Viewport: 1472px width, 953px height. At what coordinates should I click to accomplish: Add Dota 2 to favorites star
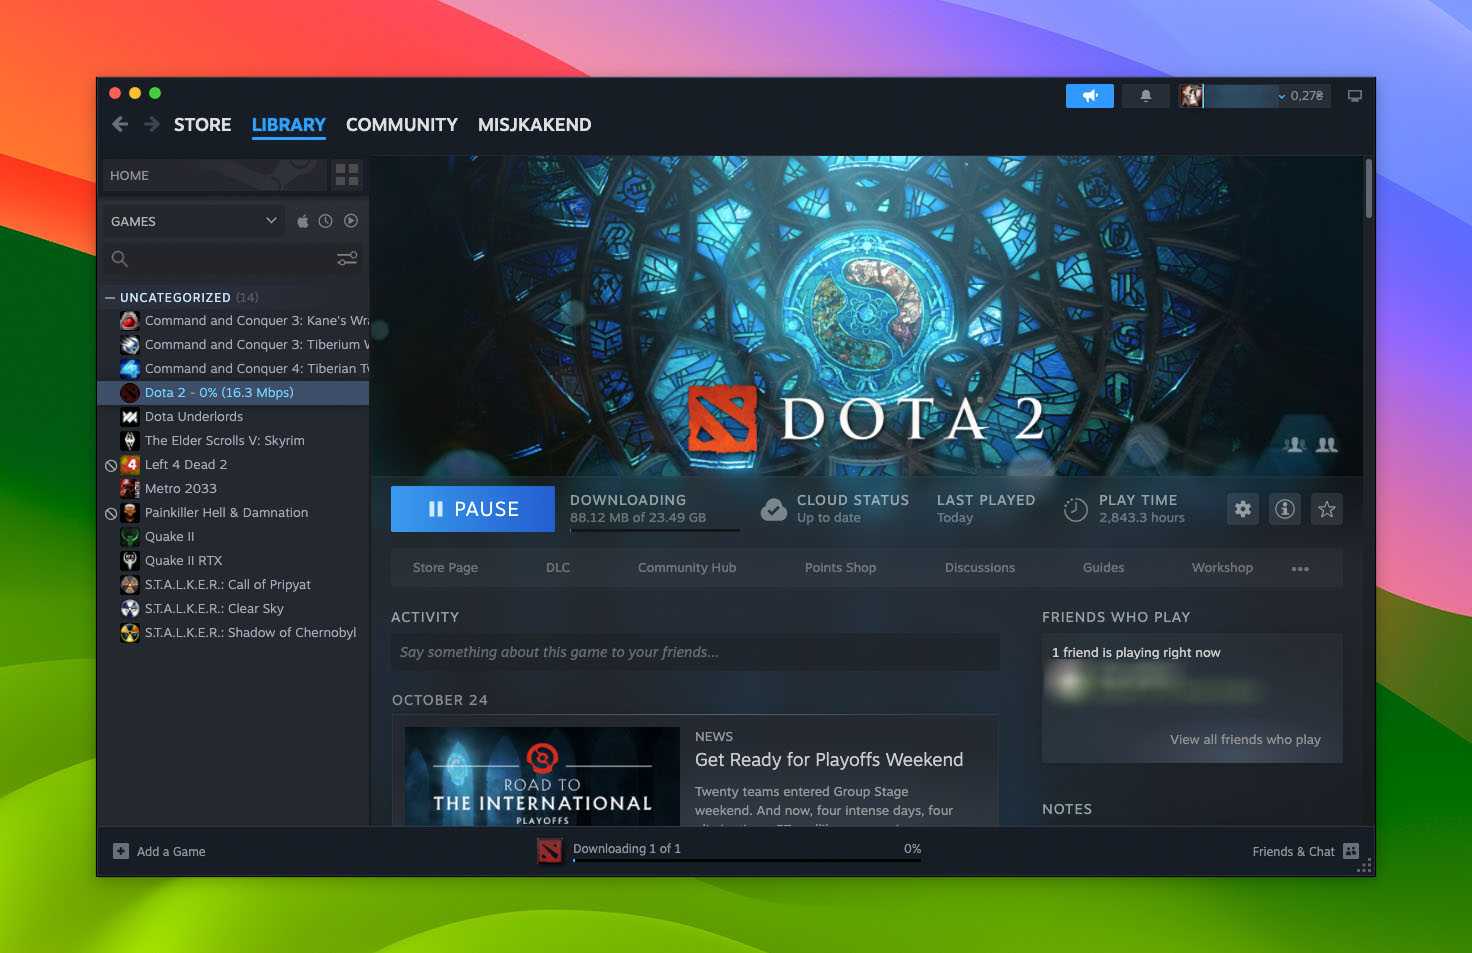coord(1327,509)
